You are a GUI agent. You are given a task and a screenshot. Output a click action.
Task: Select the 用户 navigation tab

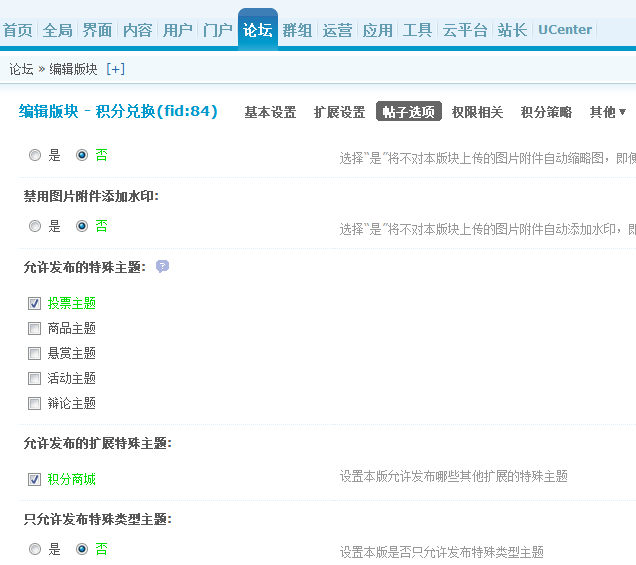[178, 30]
